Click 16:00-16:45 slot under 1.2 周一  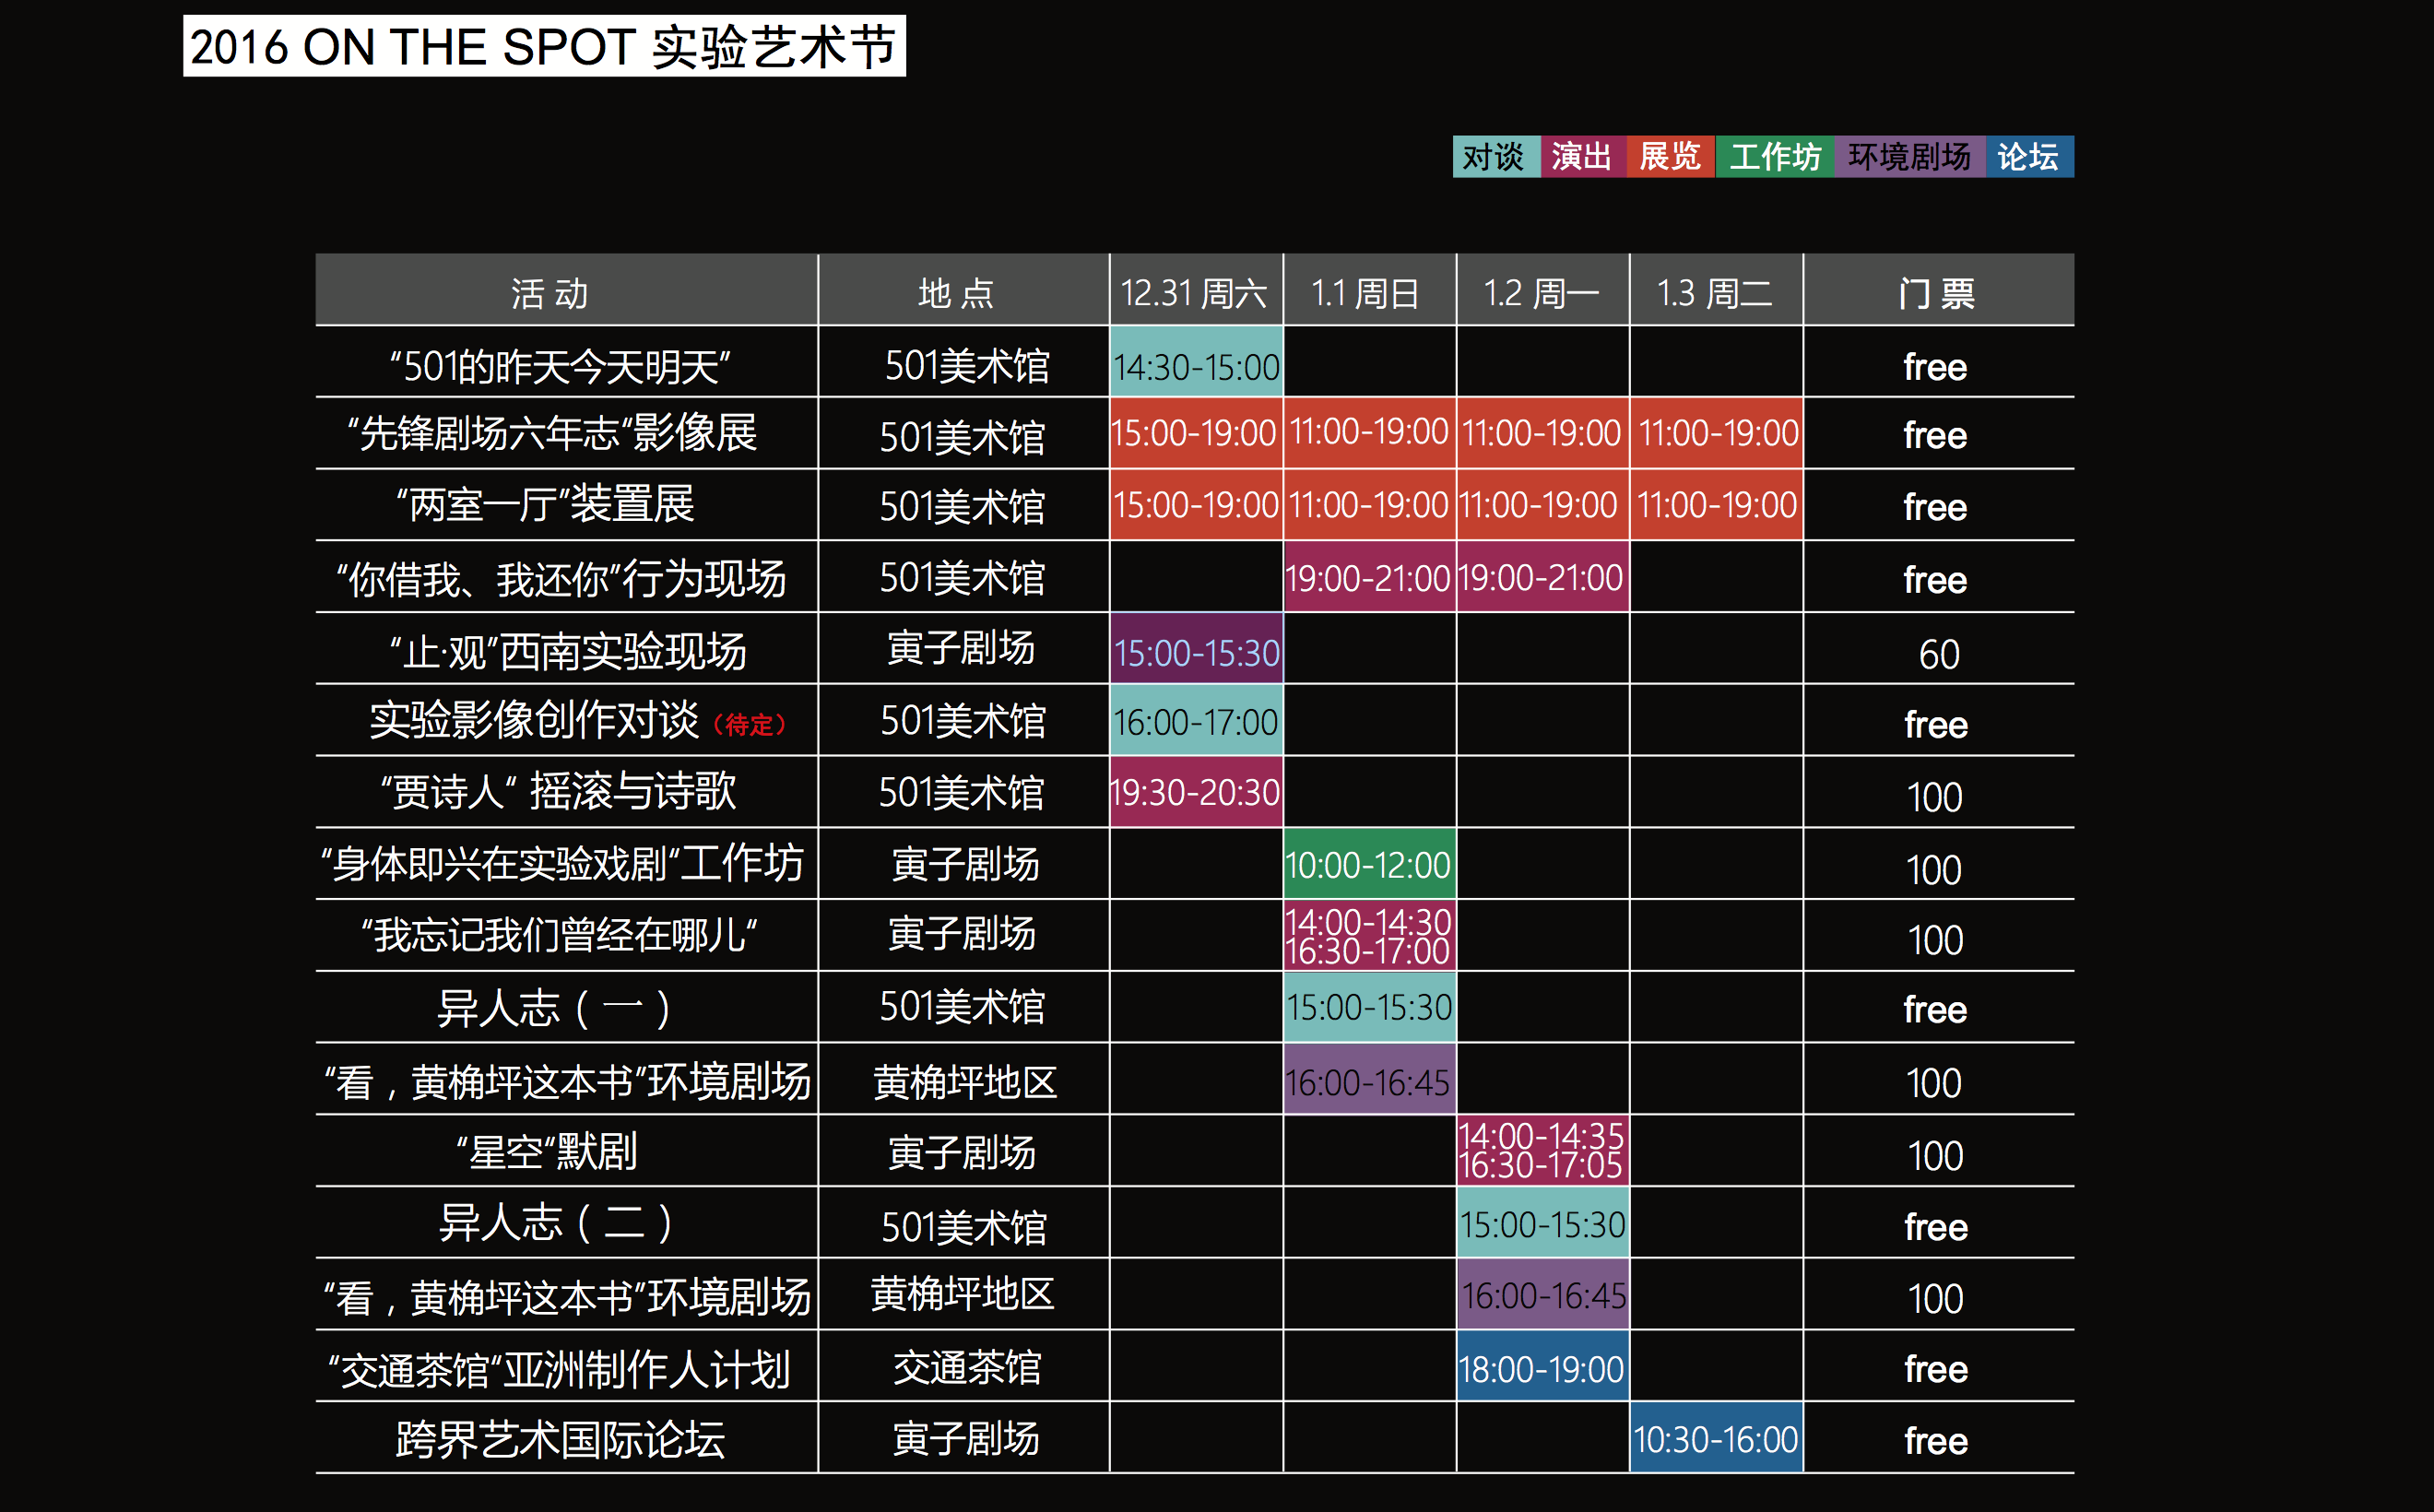point(1543,1294)
